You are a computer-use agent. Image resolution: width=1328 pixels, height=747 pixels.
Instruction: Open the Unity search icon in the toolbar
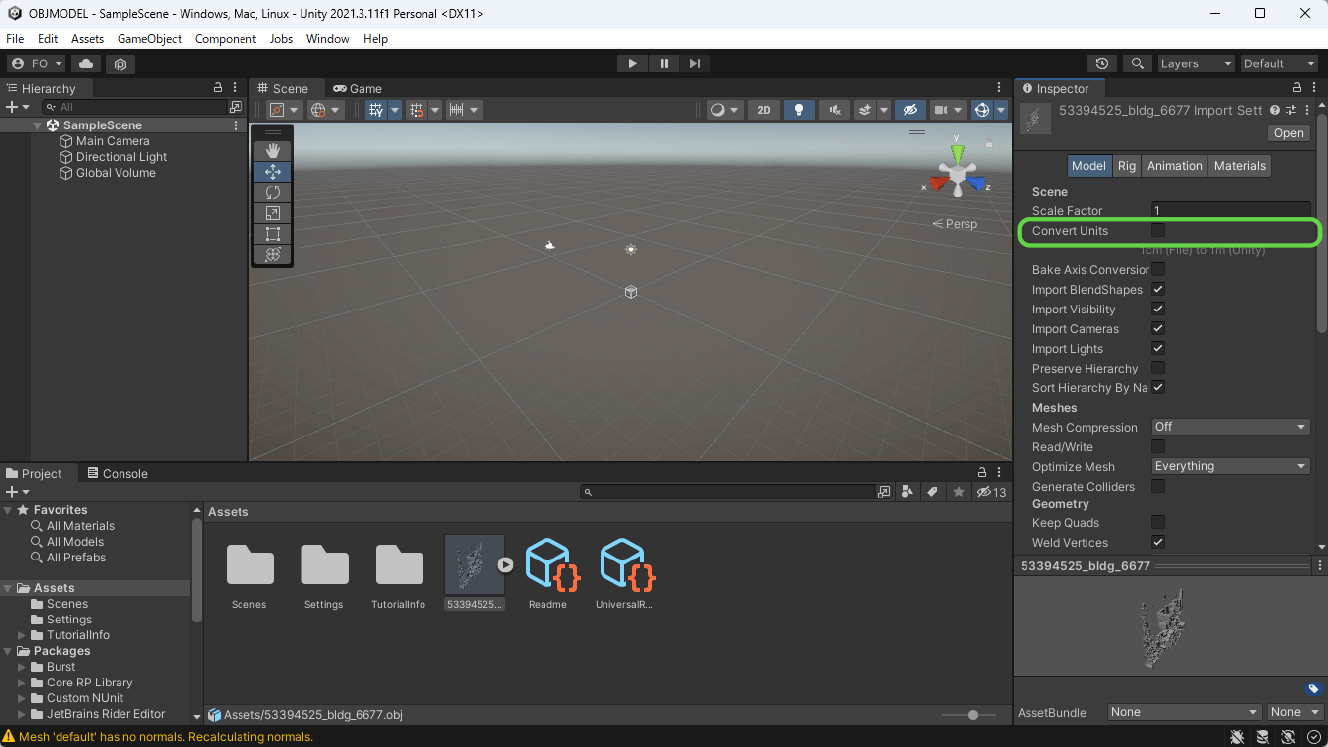point(1137,63)
